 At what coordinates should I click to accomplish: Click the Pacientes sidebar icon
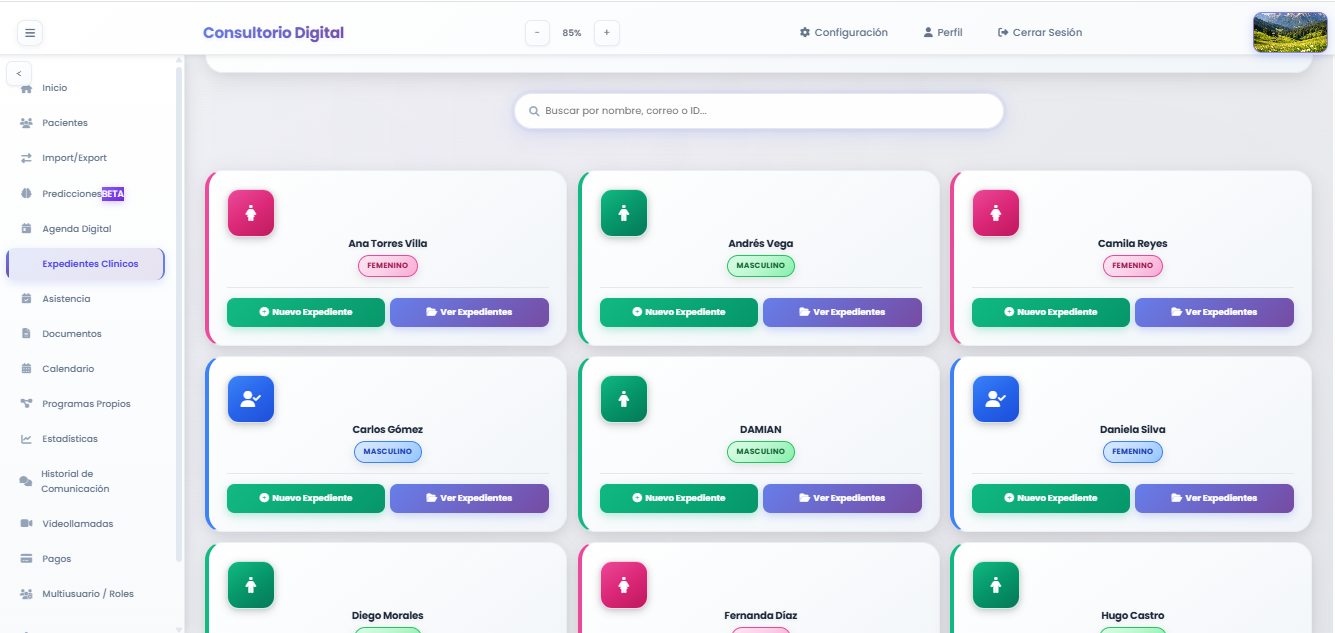tap(26, 123)
